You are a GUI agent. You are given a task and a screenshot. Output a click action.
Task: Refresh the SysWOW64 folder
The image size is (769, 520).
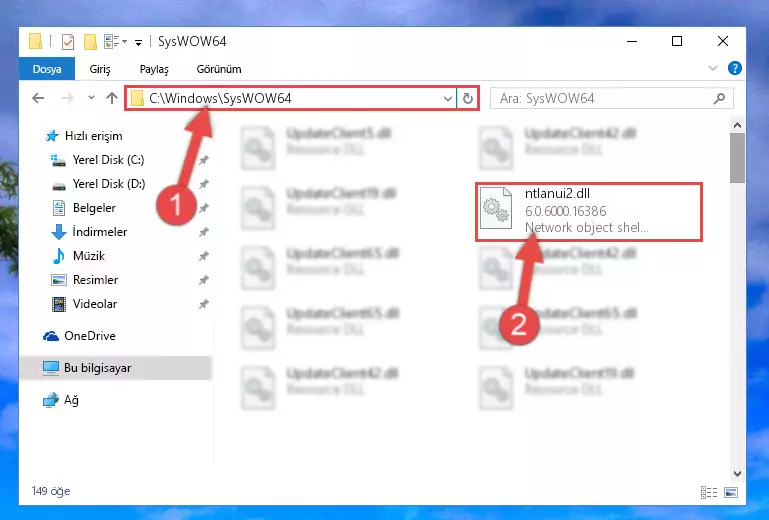pyautogui.click(x=467, y=99)
